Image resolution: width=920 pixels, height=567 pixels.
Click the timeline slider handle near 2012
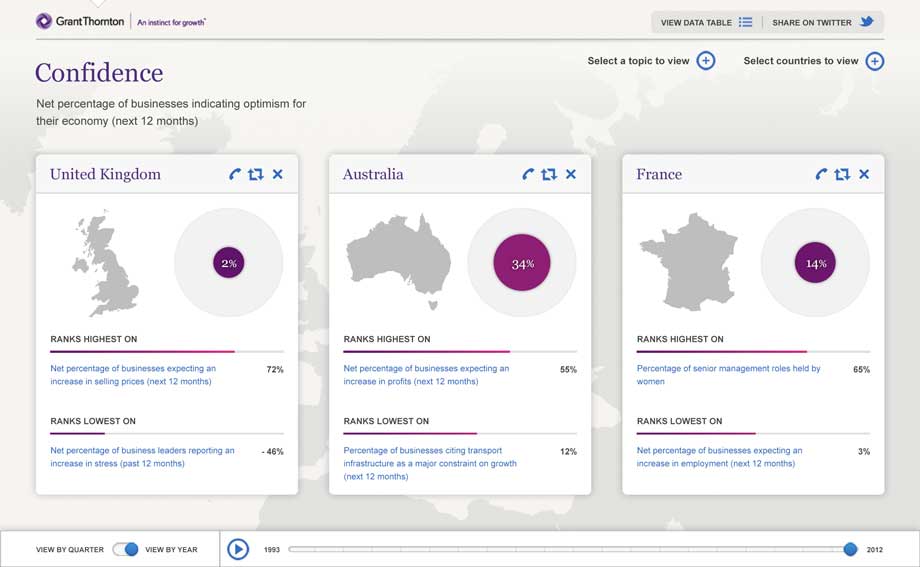point(850,549)
